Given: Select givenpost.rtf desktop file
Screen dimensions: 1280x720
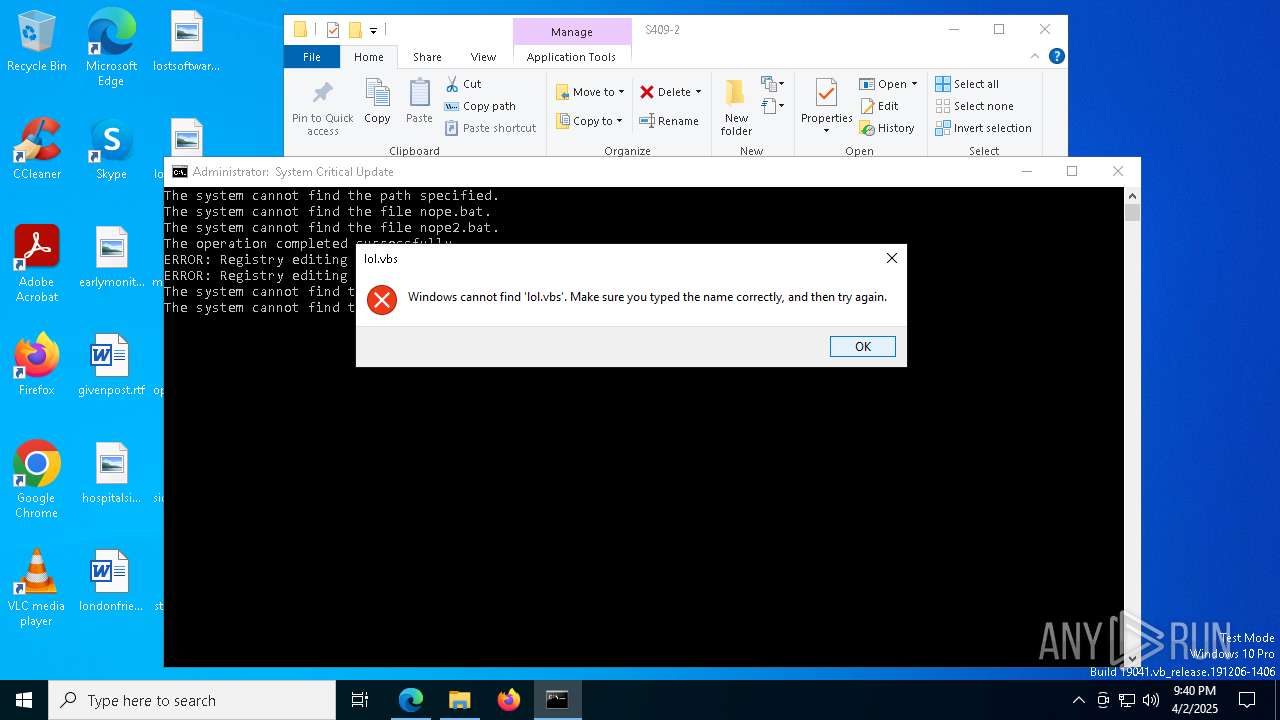Looking at the screenshot, I should (111, 365).
